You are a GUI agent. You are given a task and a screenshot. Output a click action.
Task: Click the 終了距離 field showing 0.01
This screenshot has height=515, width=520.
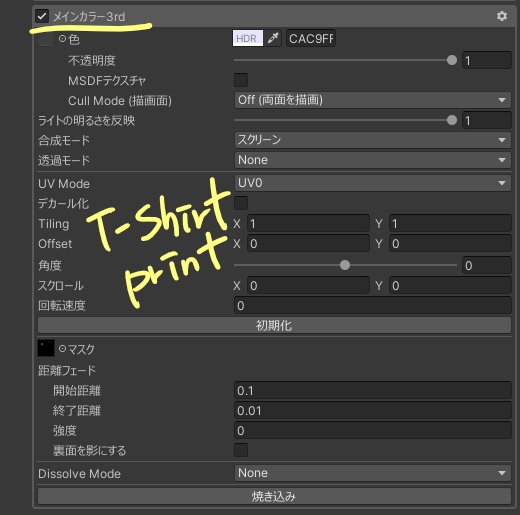(x=373, y=410)
